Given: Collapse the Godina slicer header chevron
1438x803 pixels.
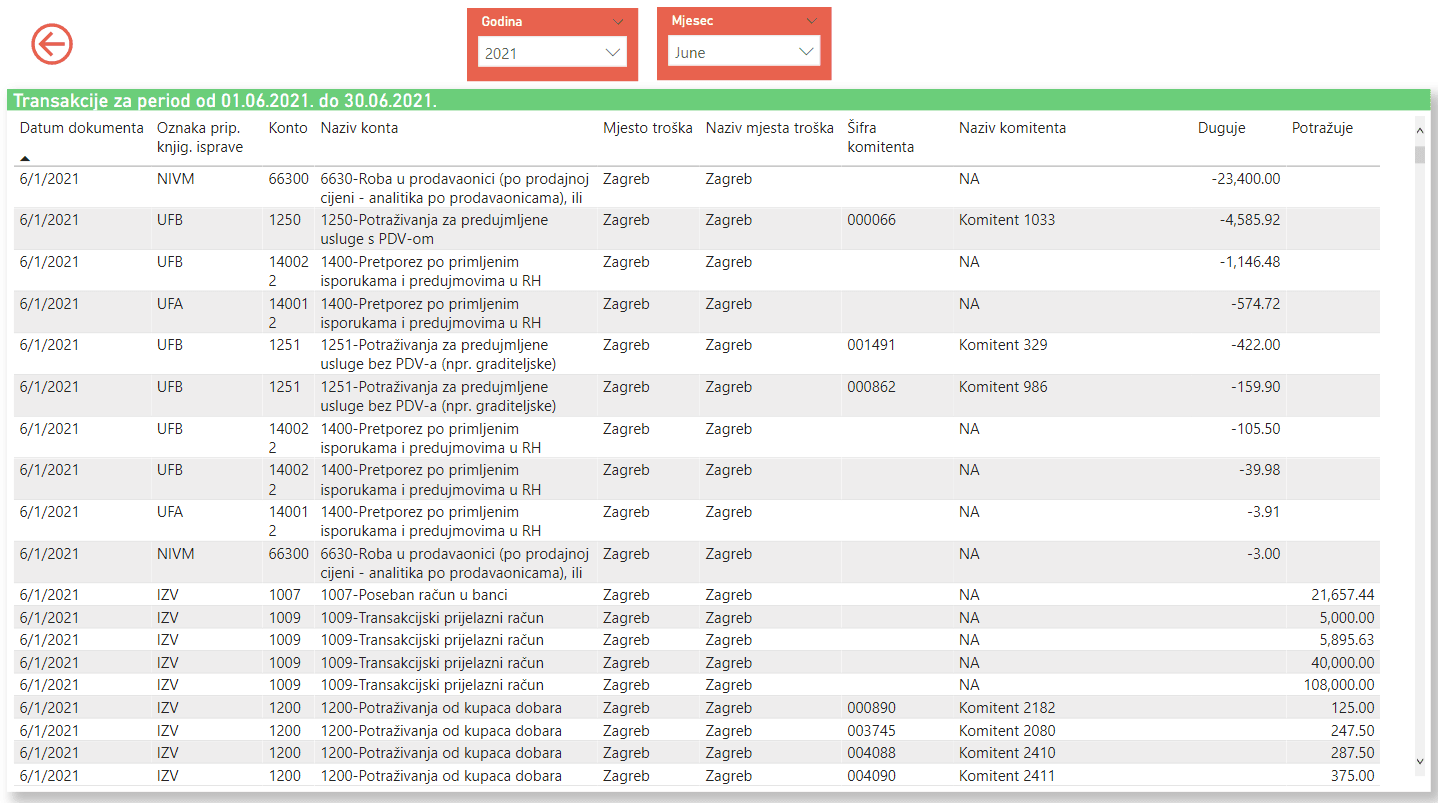Looking at the screenshot, I should (x=618, y=21).
